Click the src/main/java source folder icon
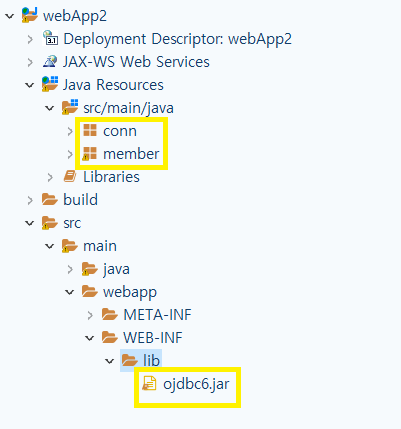This screenshot has width=401, height=429. tap(70, 107)
